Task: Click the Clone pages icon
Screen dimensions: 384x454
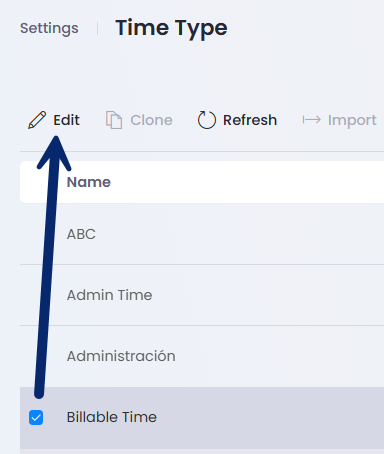Action: (114, 120)
